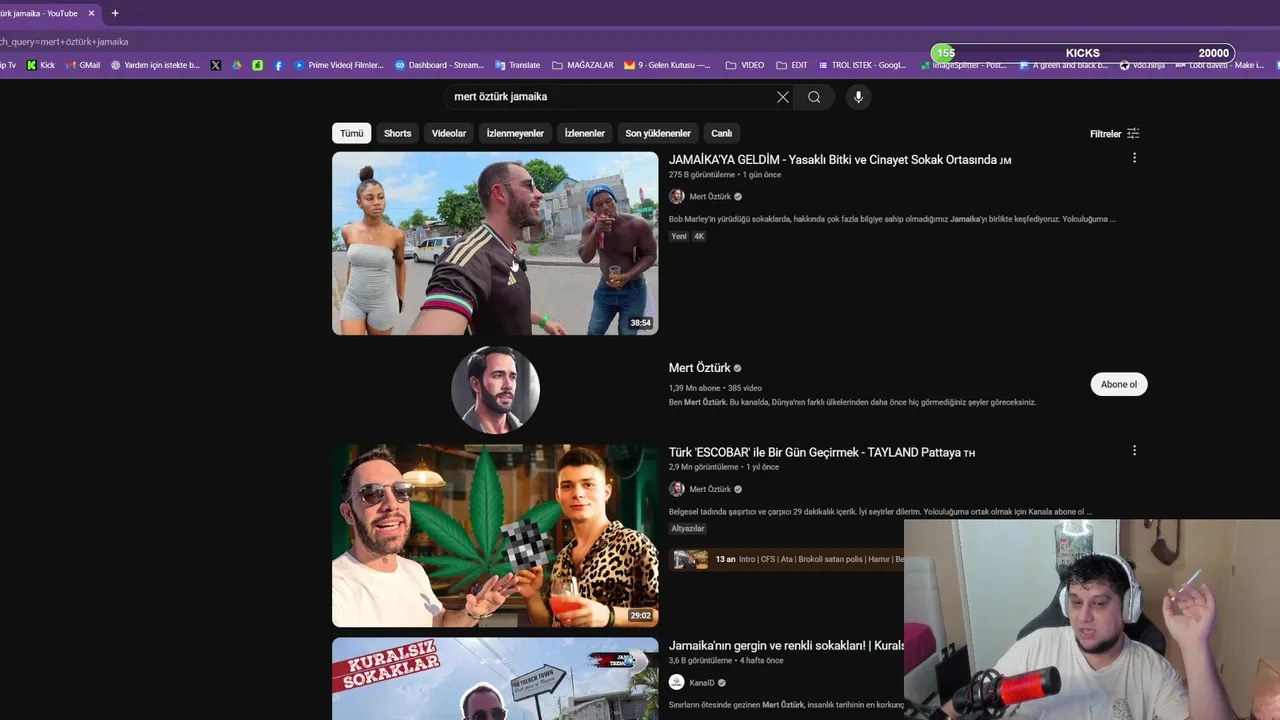Select the İzlenenler filter chip
This screenshot has height=720, width=1280.
coord(585,133)
